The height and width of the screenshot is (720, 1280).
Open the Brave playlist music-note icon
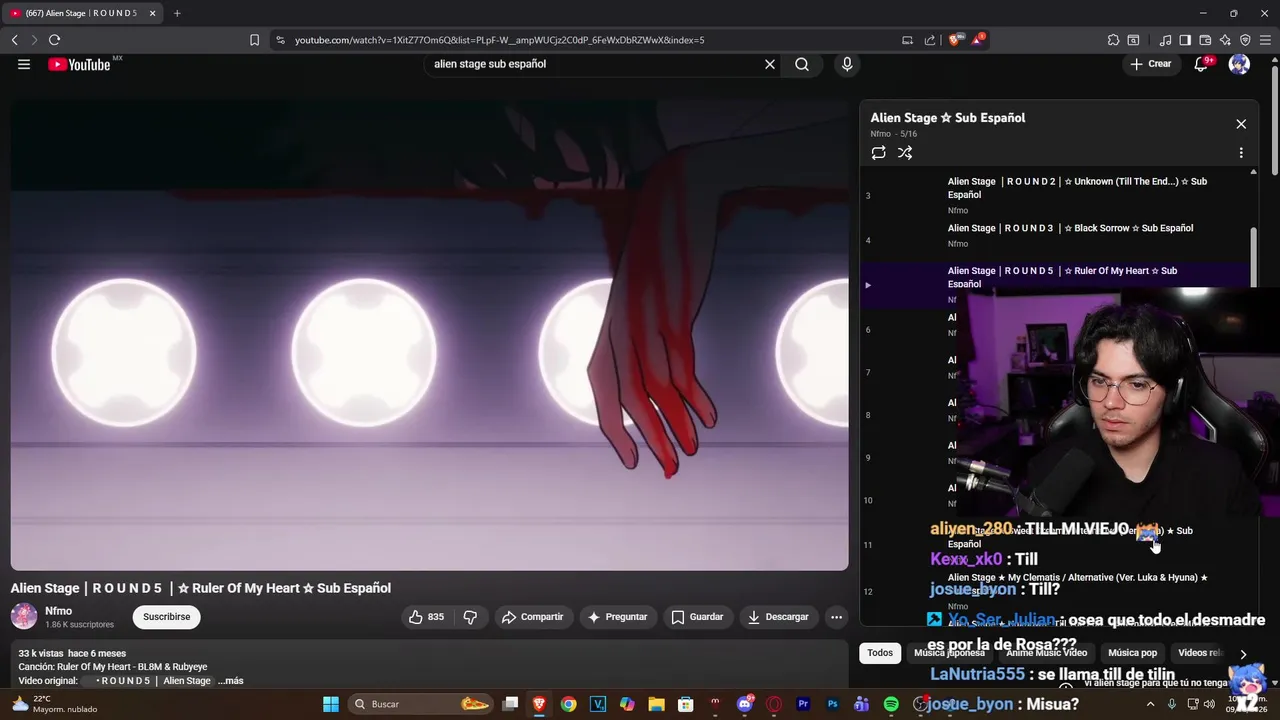point(1165,40)
